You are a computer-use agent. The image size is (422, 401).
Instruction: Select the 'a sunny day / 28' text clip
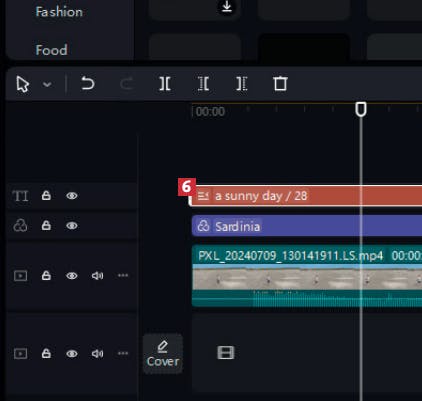click(x=306, y=196)
